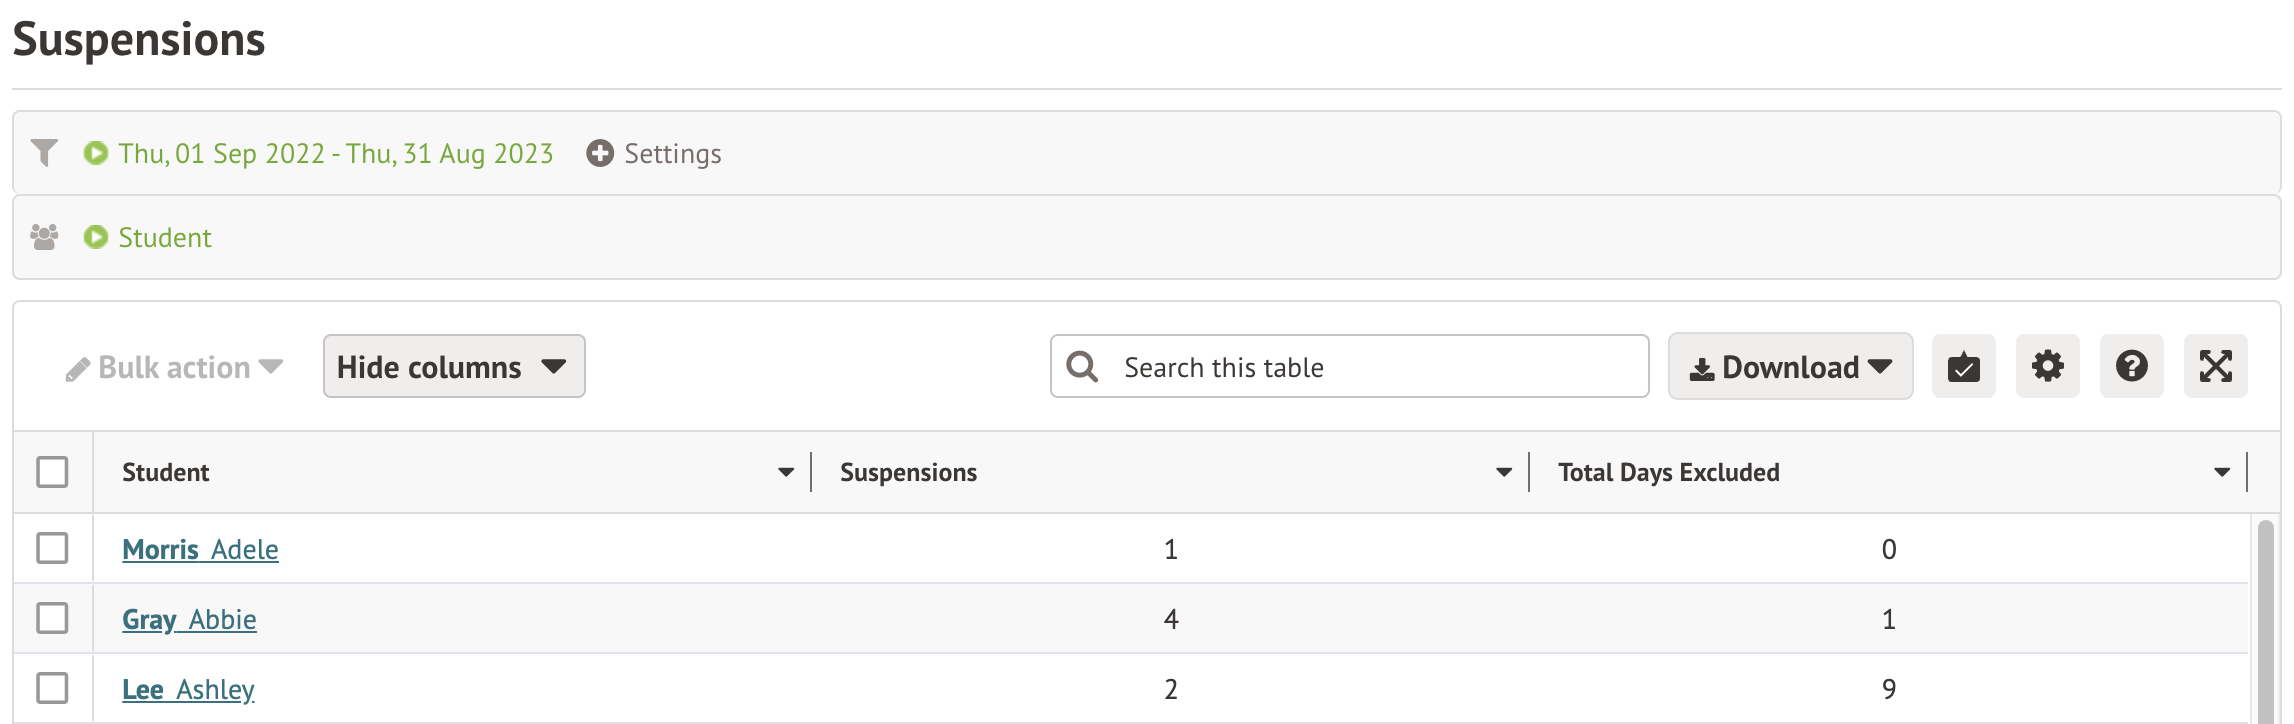Open the help question mark icon
The image size is (2294, 724).
pyautogui.click(x=2131, y=366)
